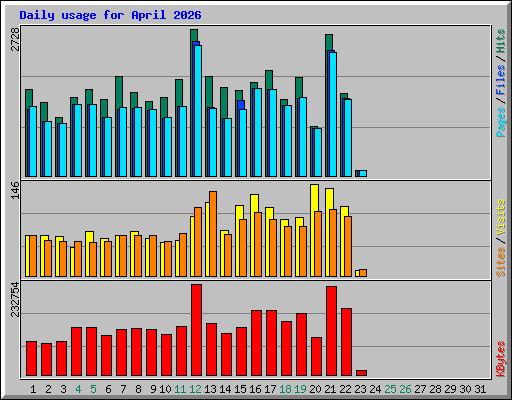Click the 146 visits axis value
The width and height of the screenshot is (512, 400).
coord(15,190)
